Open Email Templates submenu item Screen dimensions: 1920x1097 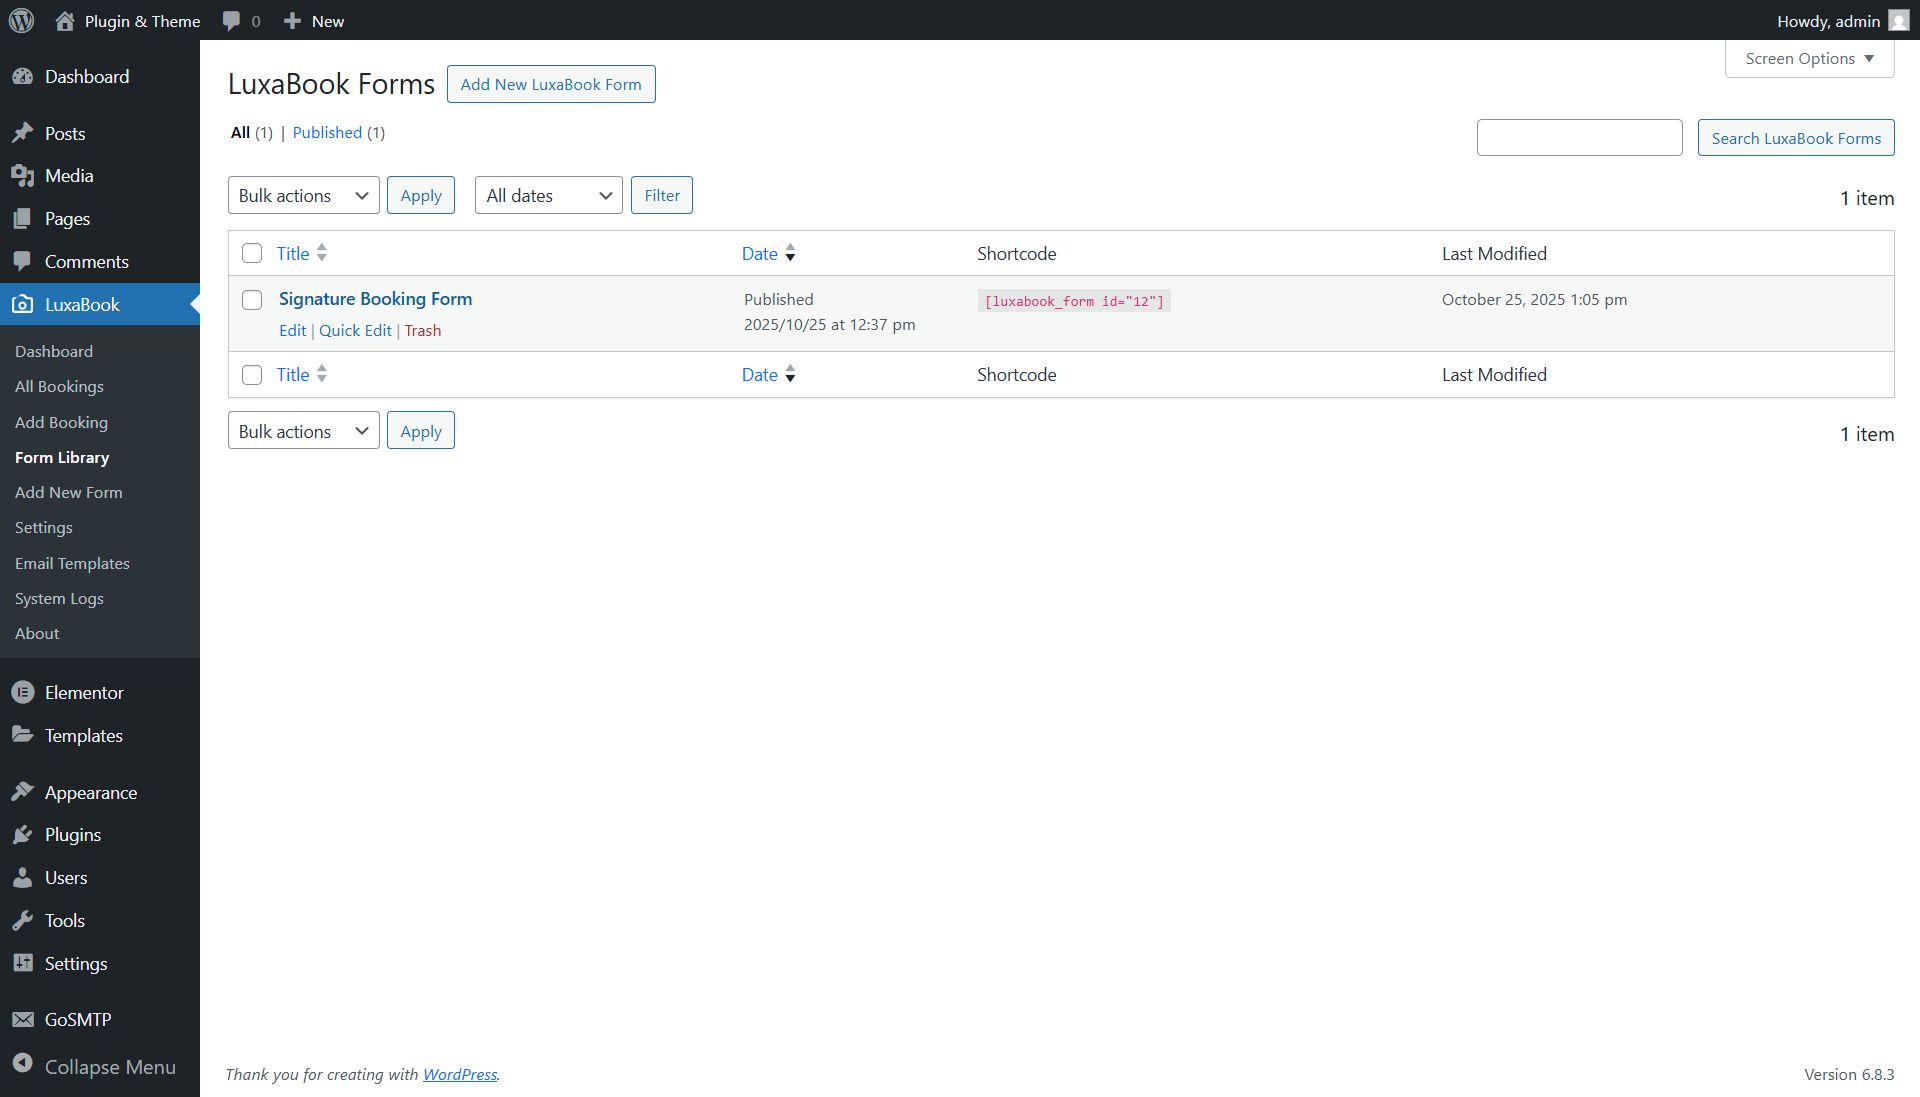pos(72,563)
